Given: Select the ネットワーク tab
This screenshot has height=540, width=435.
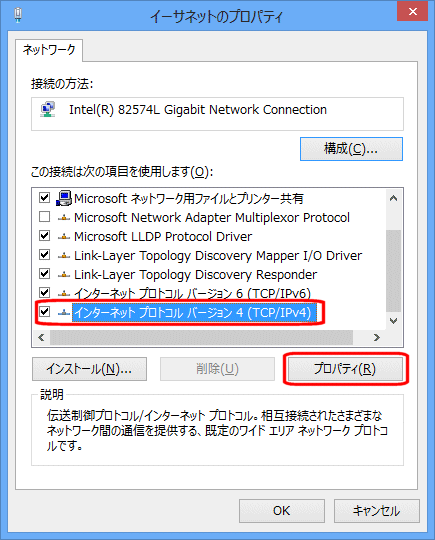Looking at the screenshot, I should (49, 50).
